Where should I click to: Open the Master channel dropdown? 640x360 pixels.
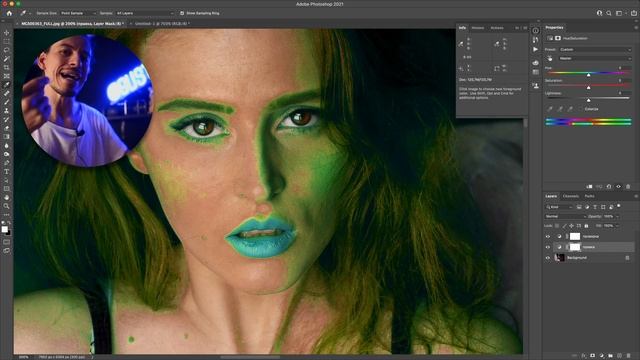[x=595, y=58]
